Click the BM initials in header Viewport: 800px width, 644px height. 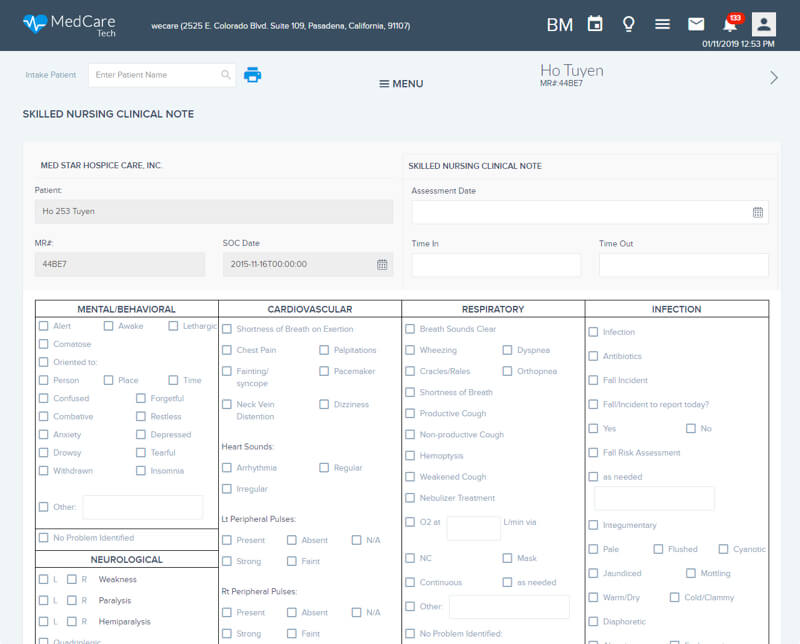[560, 24]
